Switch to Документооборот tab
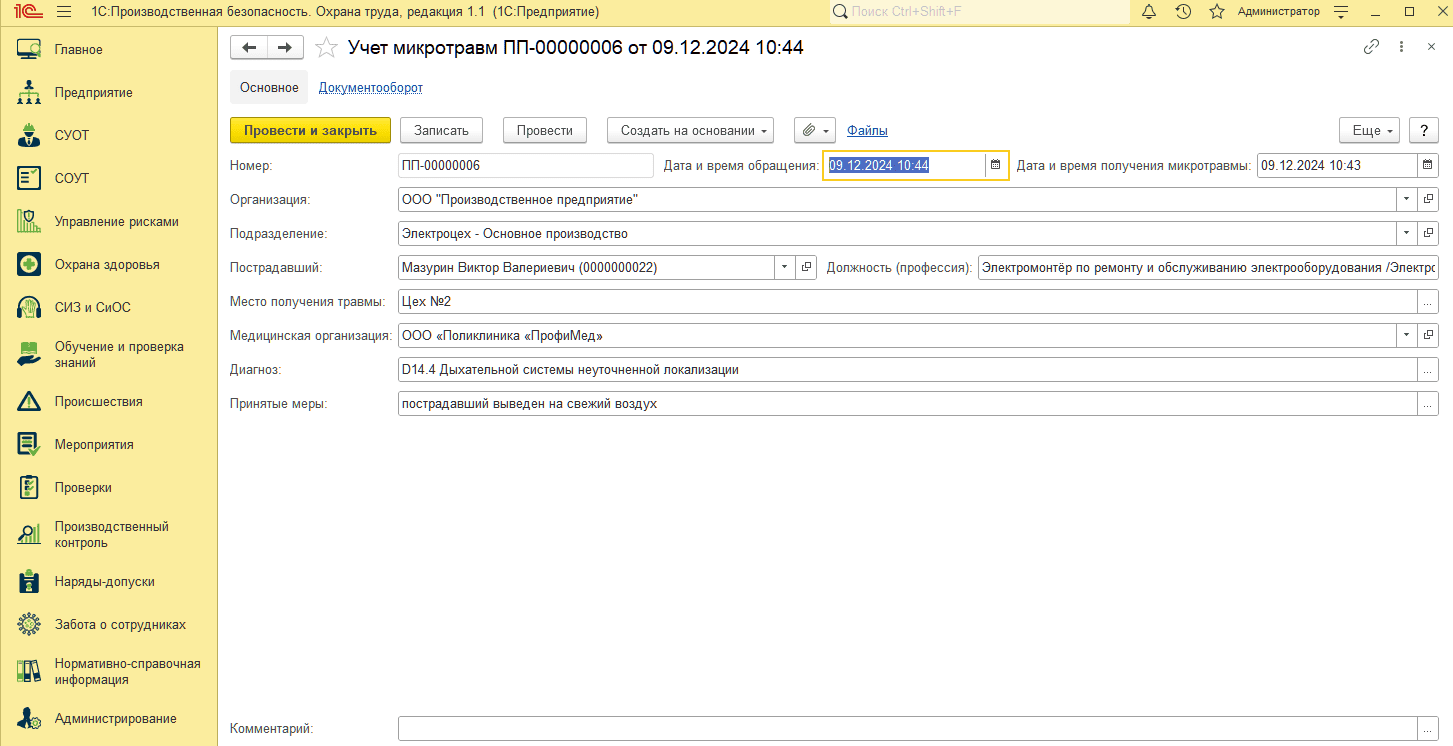 tap(371, 87)
